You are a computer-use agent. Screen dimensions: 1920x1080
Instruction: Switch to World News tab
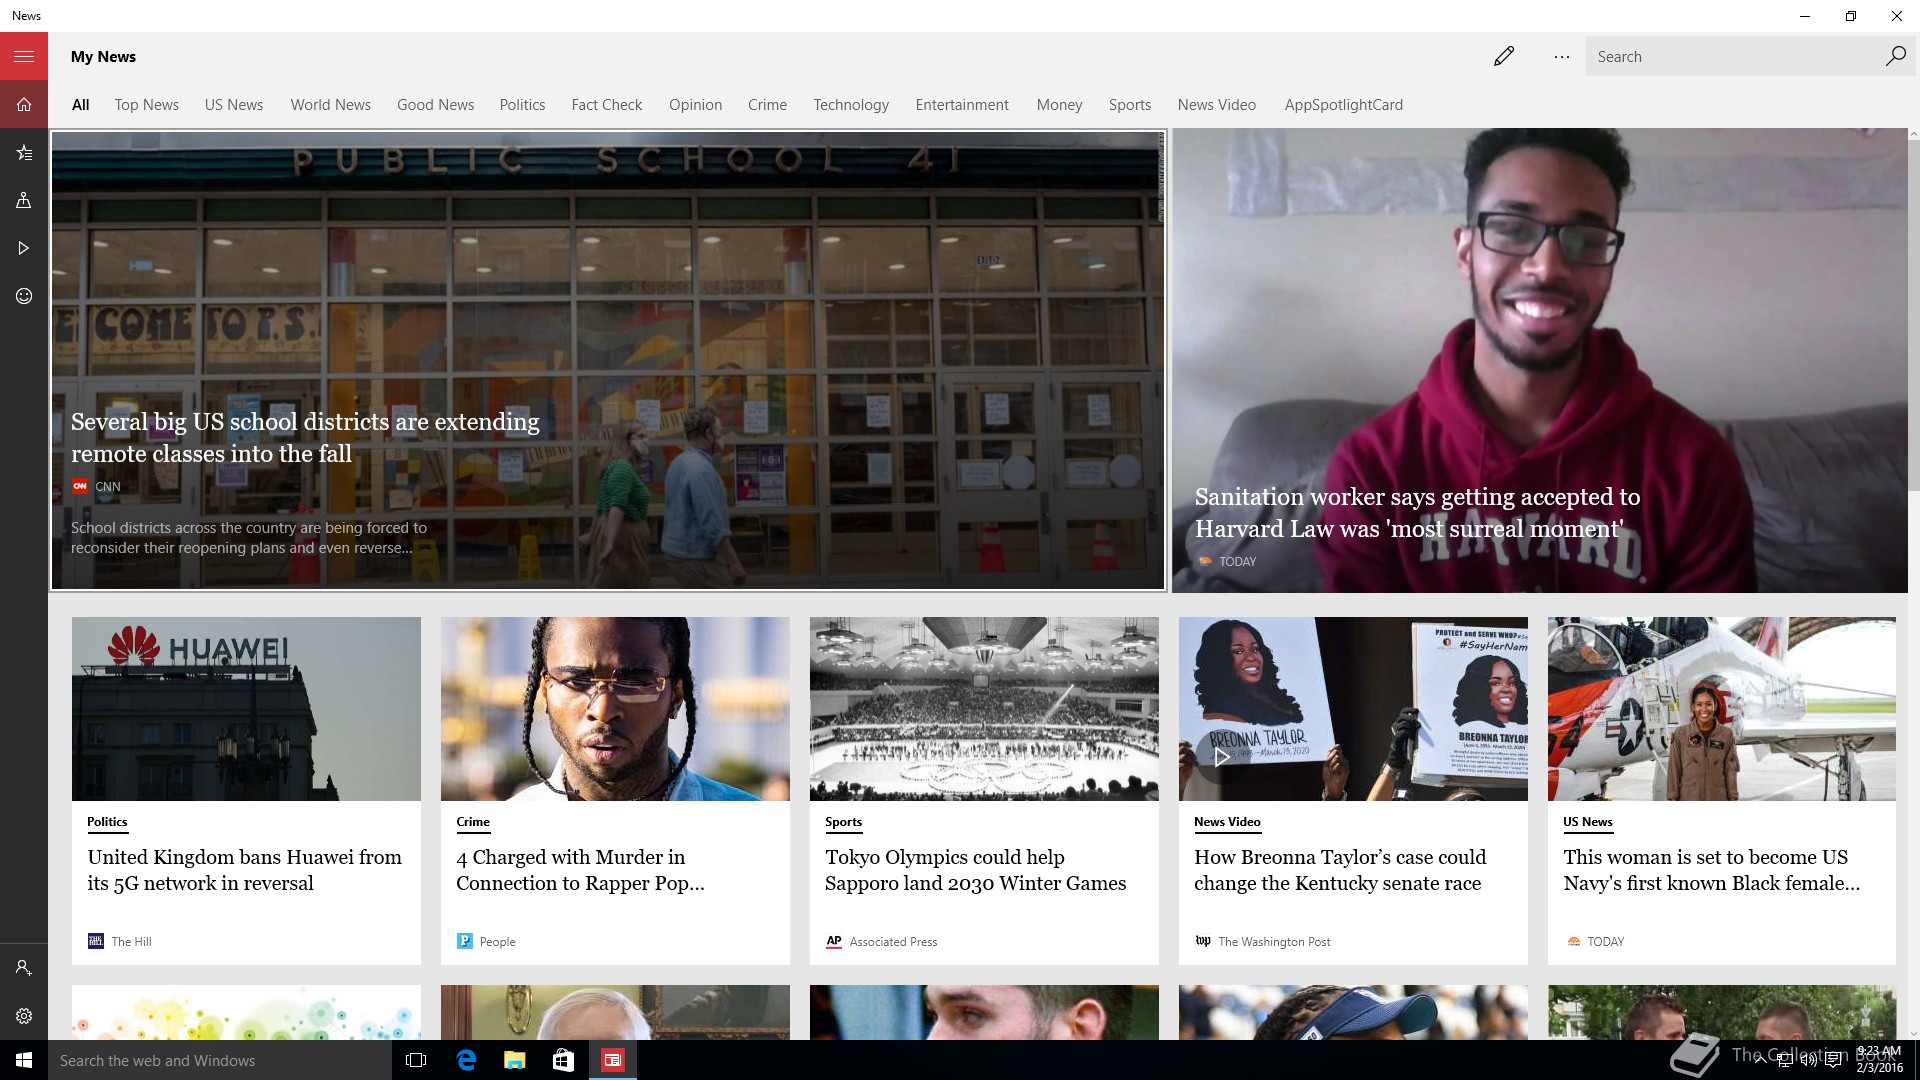pos(331,105)
